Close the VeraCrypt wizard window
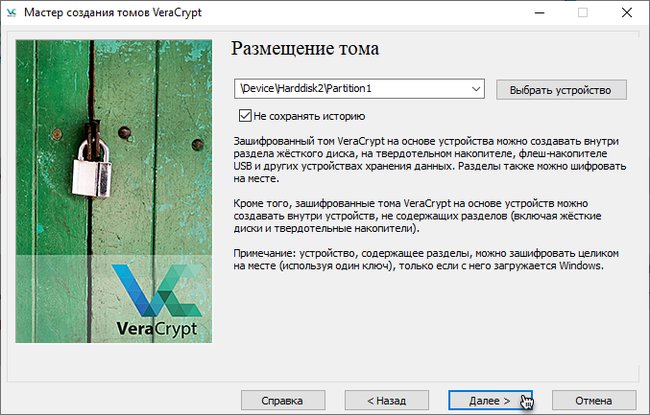Viewport: 650px width, 415px height. pos(627,12)
